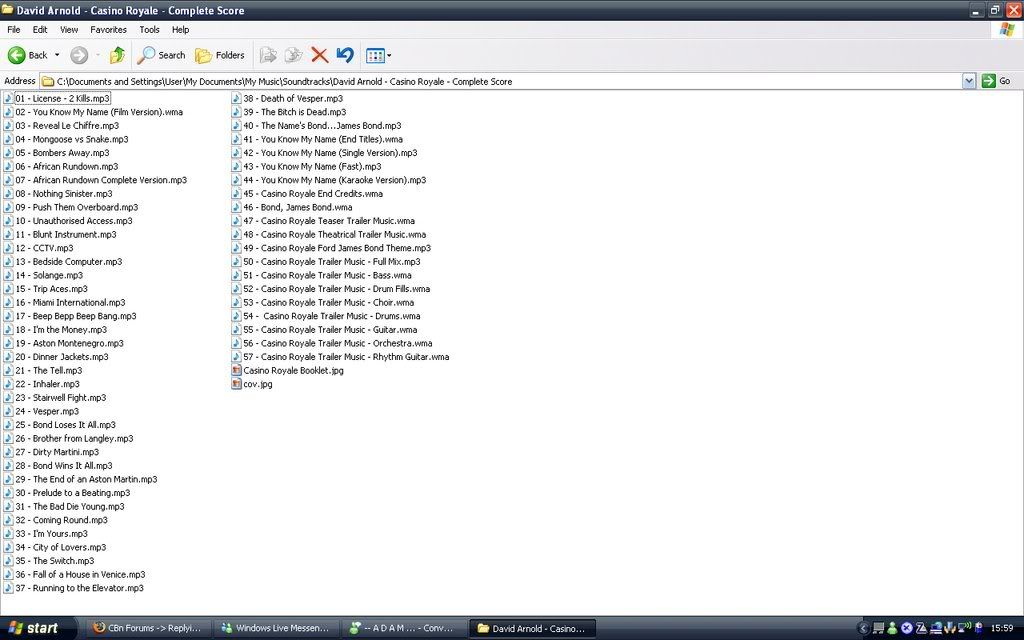Click the blue Undo icon
This screenshot has height=640, width=1024.
point(345,56)
